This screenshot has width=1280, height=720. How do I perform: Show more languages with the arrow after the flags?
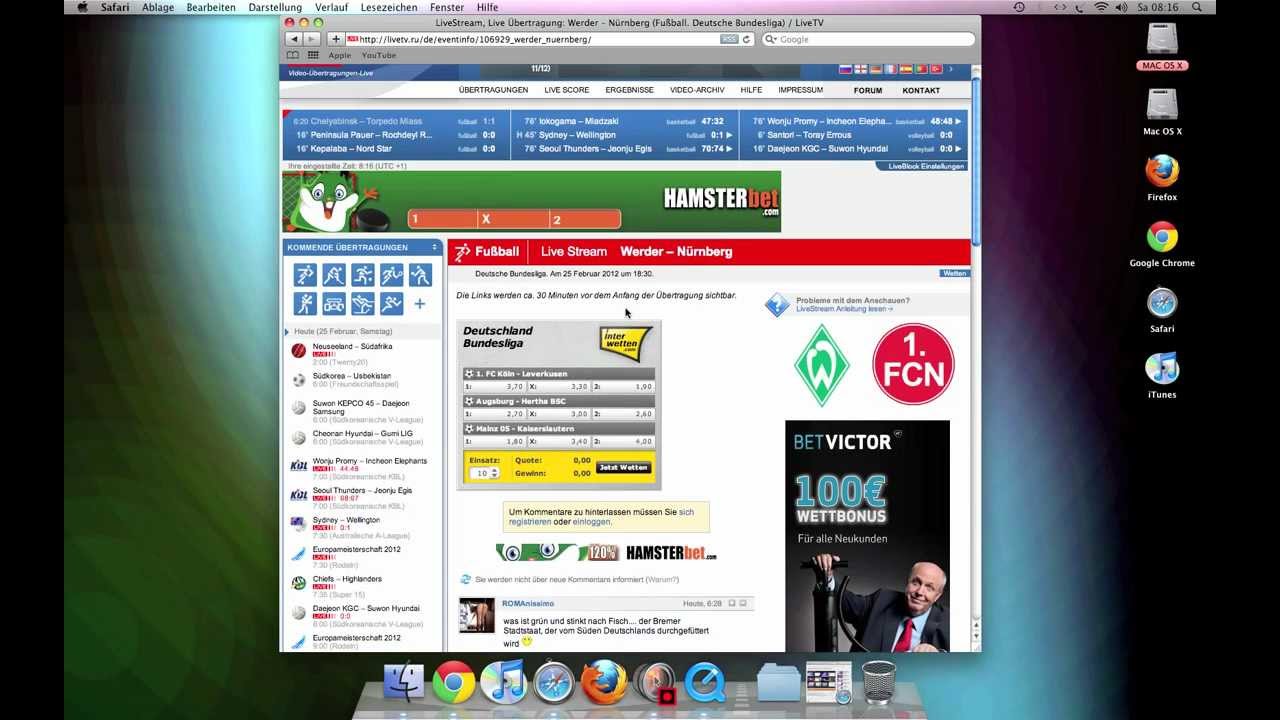[951, 69]
